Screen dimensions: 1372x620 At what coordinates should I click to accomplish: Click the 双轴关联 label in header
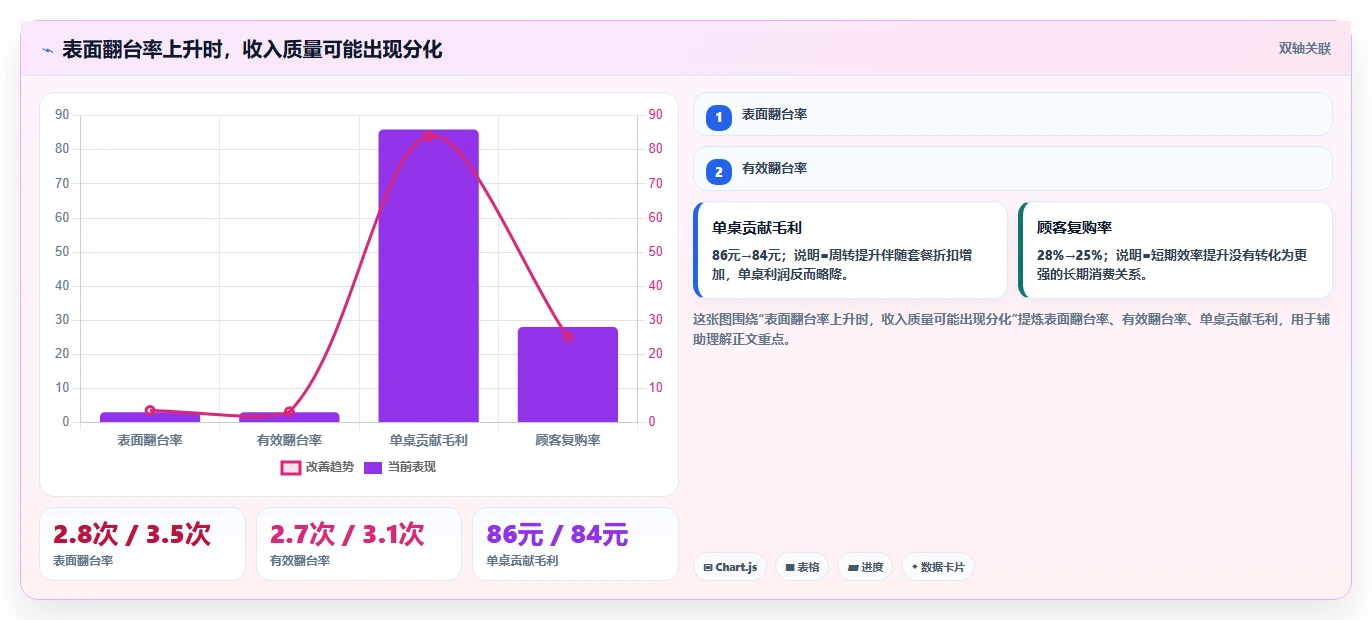pos(1305,48)
